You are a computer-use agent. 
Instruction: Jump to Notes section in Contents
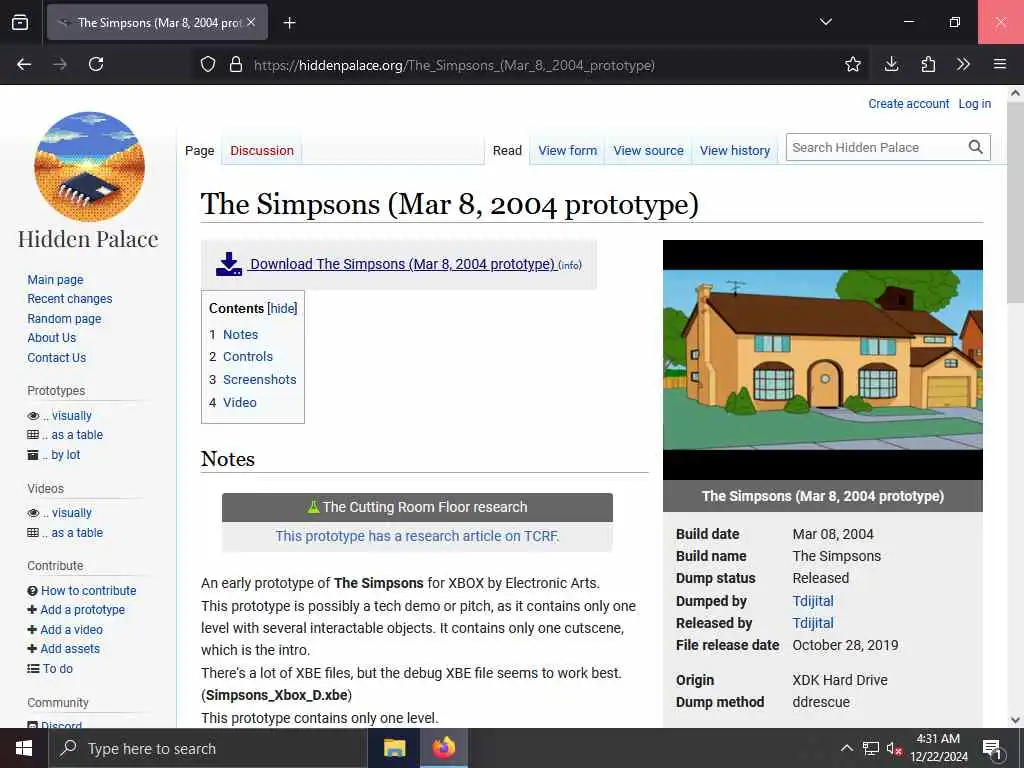pyautogui.click(x=240, y=334)
